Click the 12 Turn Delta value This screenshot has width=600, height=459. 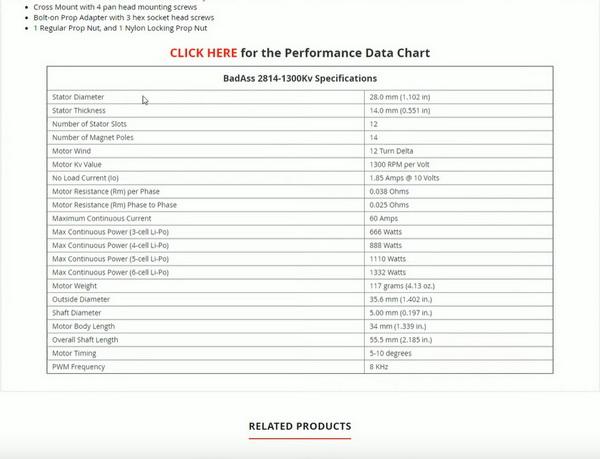click(x=392, y=151)
